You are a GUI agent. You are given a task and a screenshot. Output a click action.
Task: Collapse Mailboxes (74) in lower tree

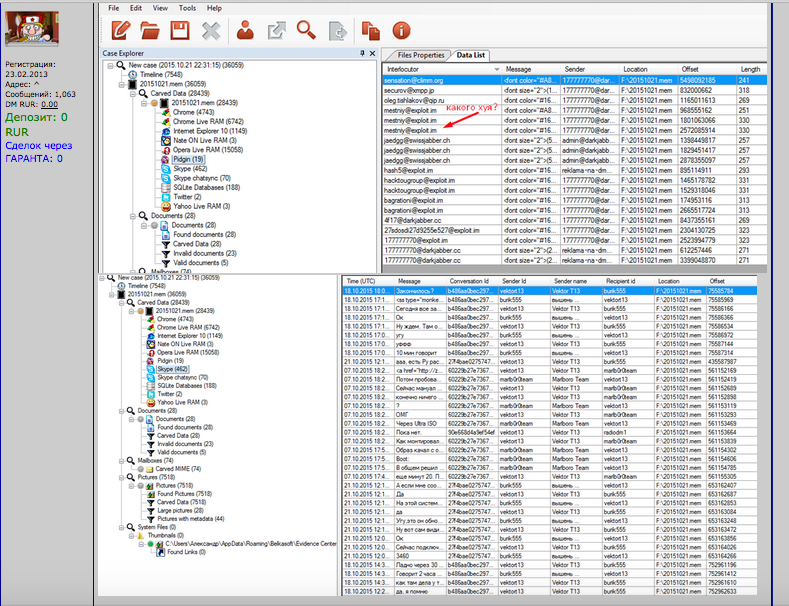click(x=121, y=461)
